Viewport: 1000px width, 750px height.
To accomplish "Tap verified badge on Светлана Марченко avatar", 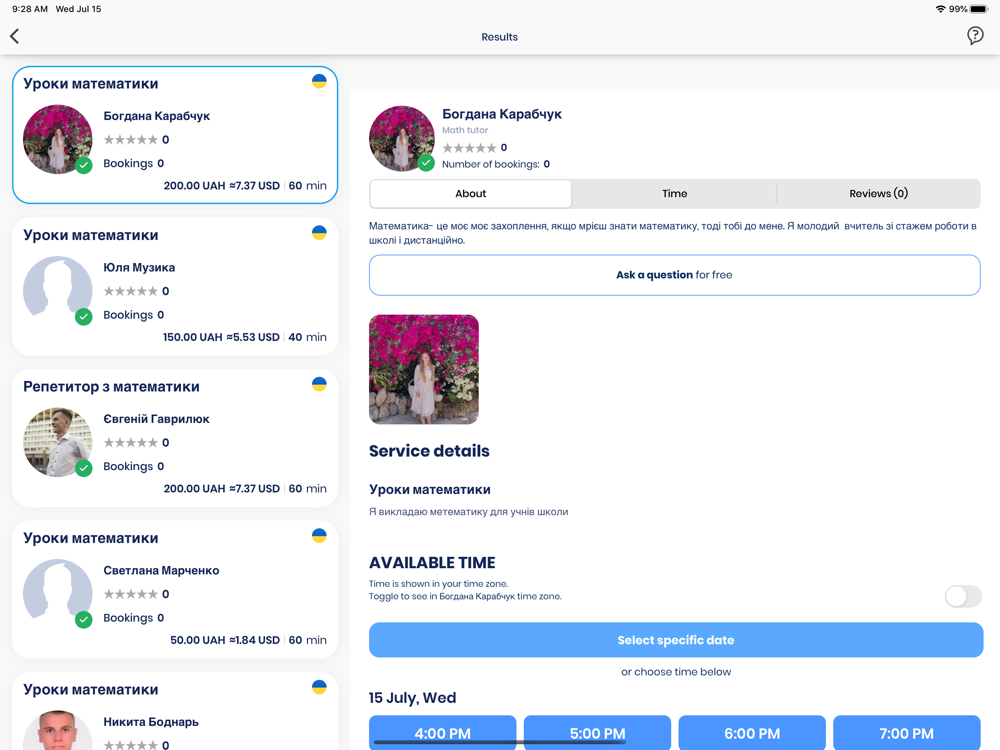I will [84, 619].
